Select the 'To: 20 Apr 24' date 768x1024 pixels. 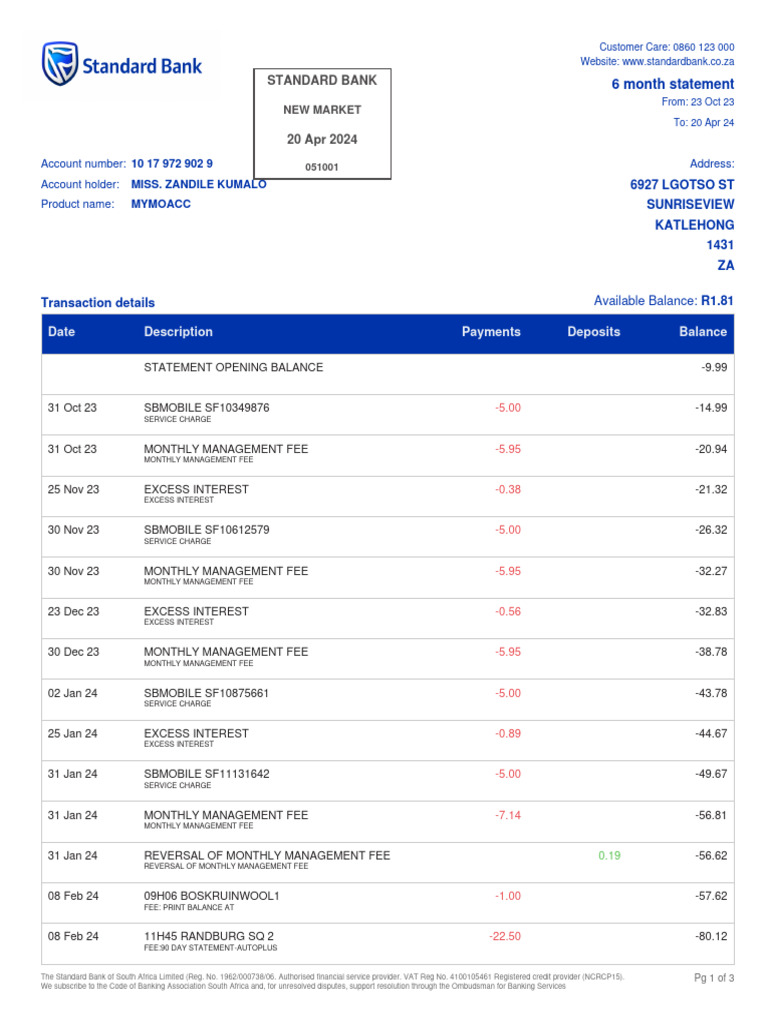tap(703, 123)
